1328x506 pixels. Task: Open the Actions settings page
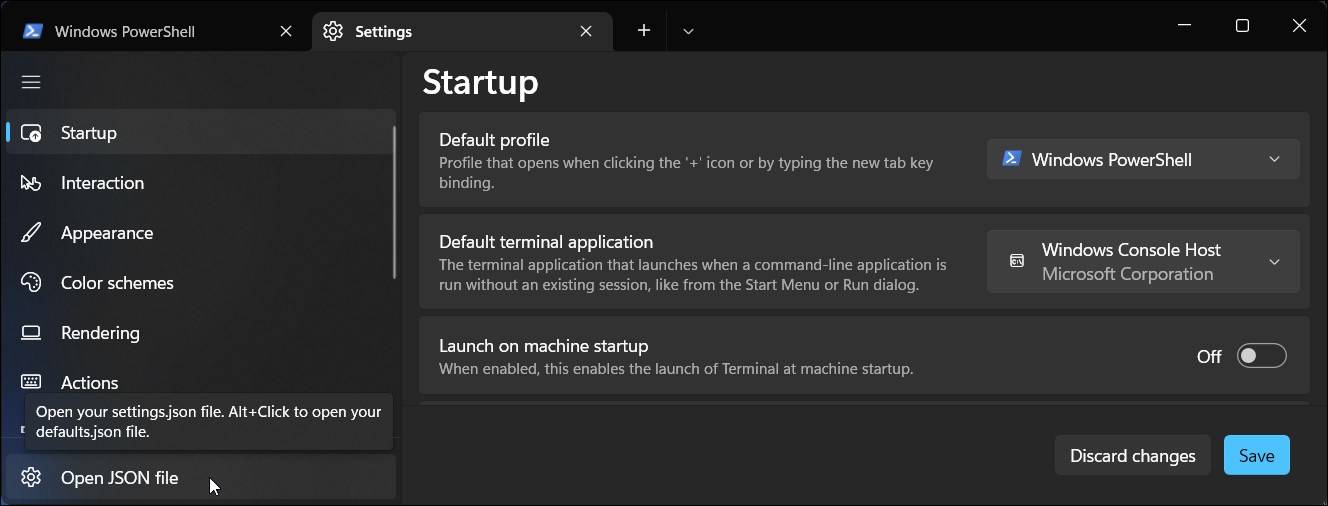200,382
